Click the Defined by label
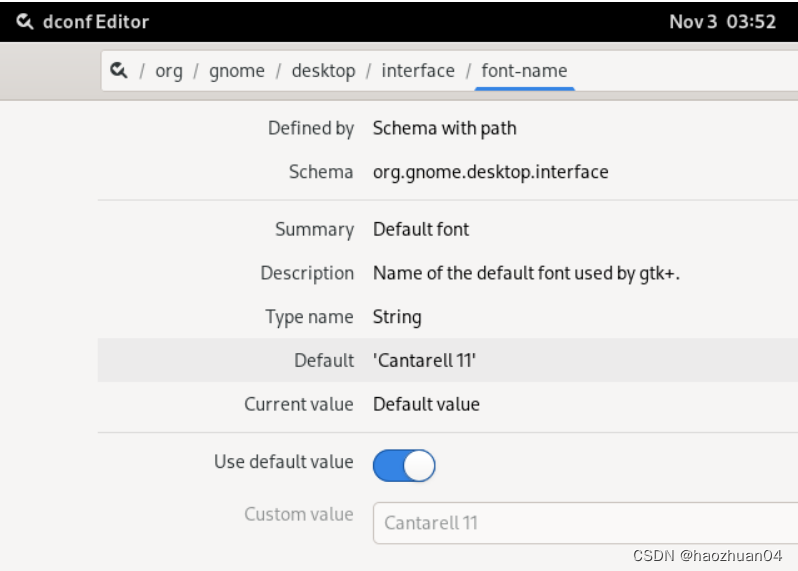Screen dimensions: 798x571 310,128
